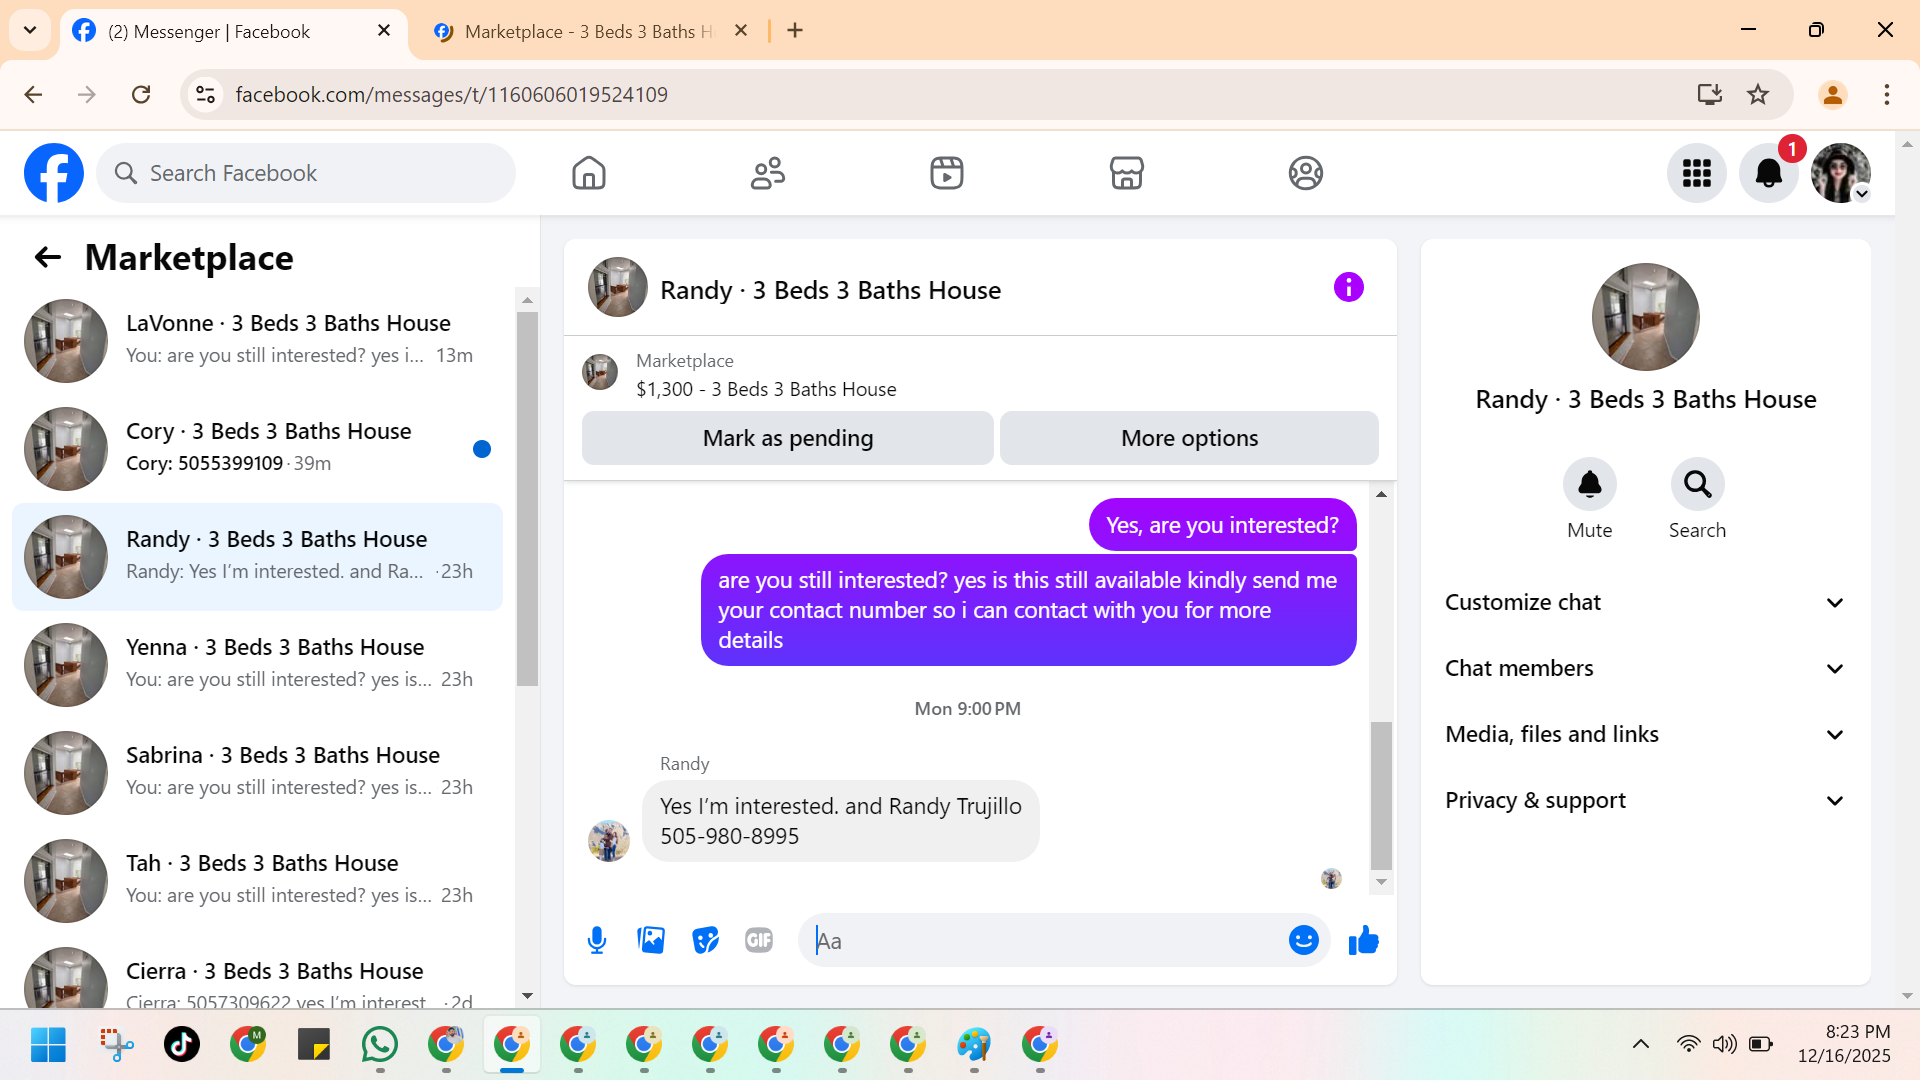Switch to the Marketplace 3 Beds tab

(x=590, y=32)
